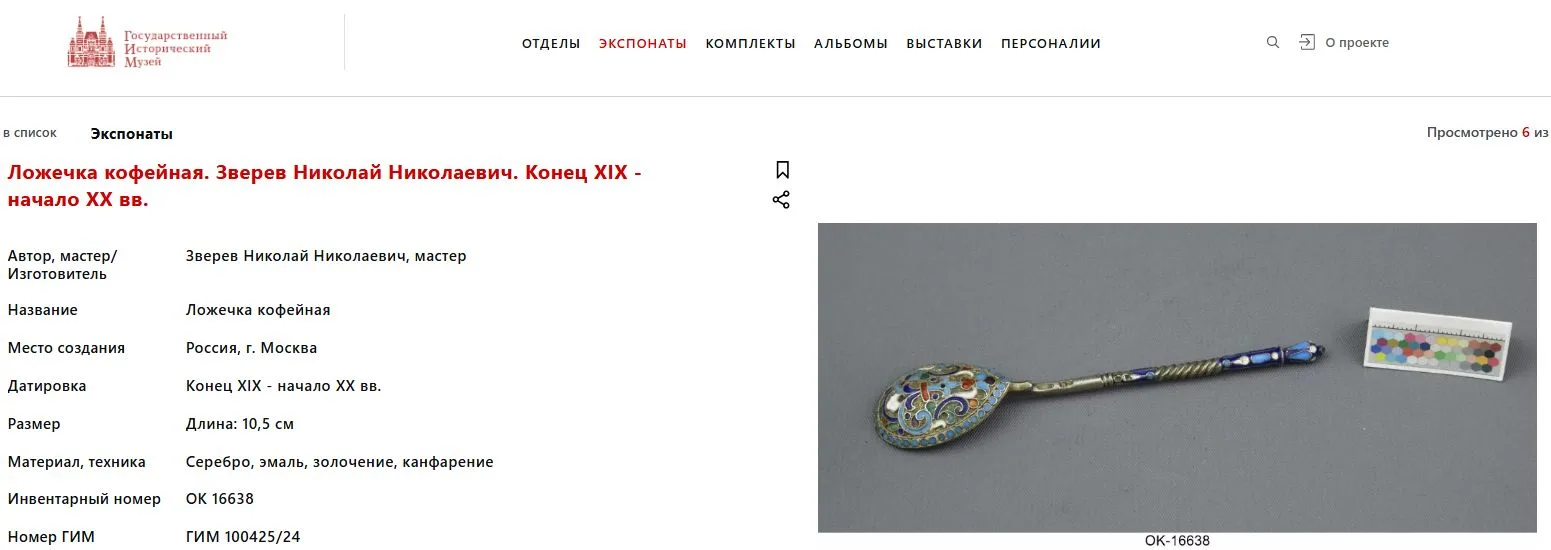Click the Экспонаты breadcrumb
This screenshot has width=1551, height=550.
(x=132, y=134)
